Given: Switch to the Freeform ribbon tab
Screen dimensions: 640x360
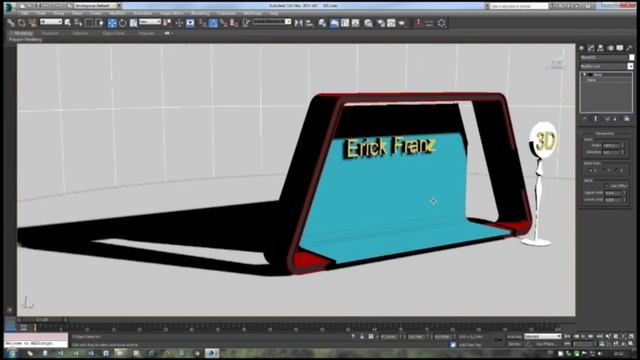Looking at the screenshot, I should point(50,33).
